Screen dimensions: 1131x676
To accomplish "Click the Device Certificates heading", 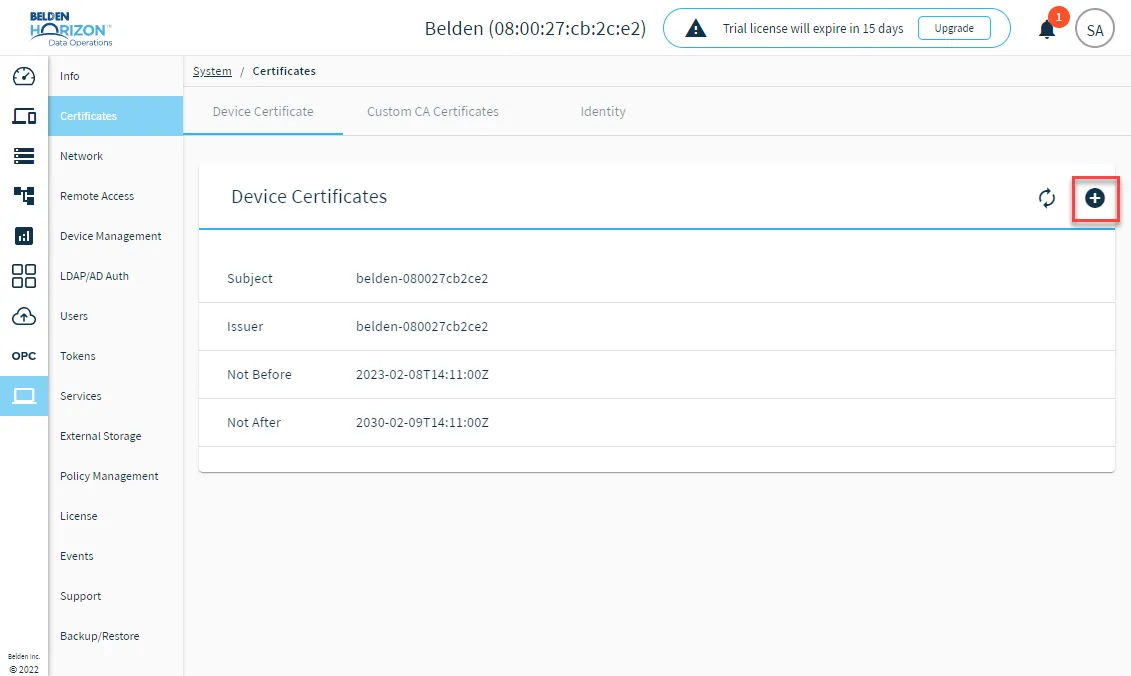I will [x=309, y=196].
